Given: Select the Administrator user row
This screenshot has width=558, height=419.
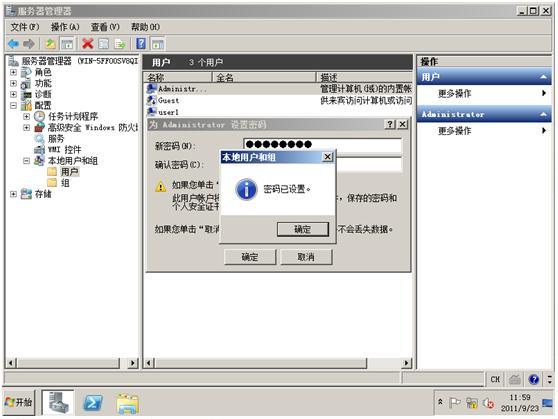Looking at the screenshot, I should [x=279, y=89].
